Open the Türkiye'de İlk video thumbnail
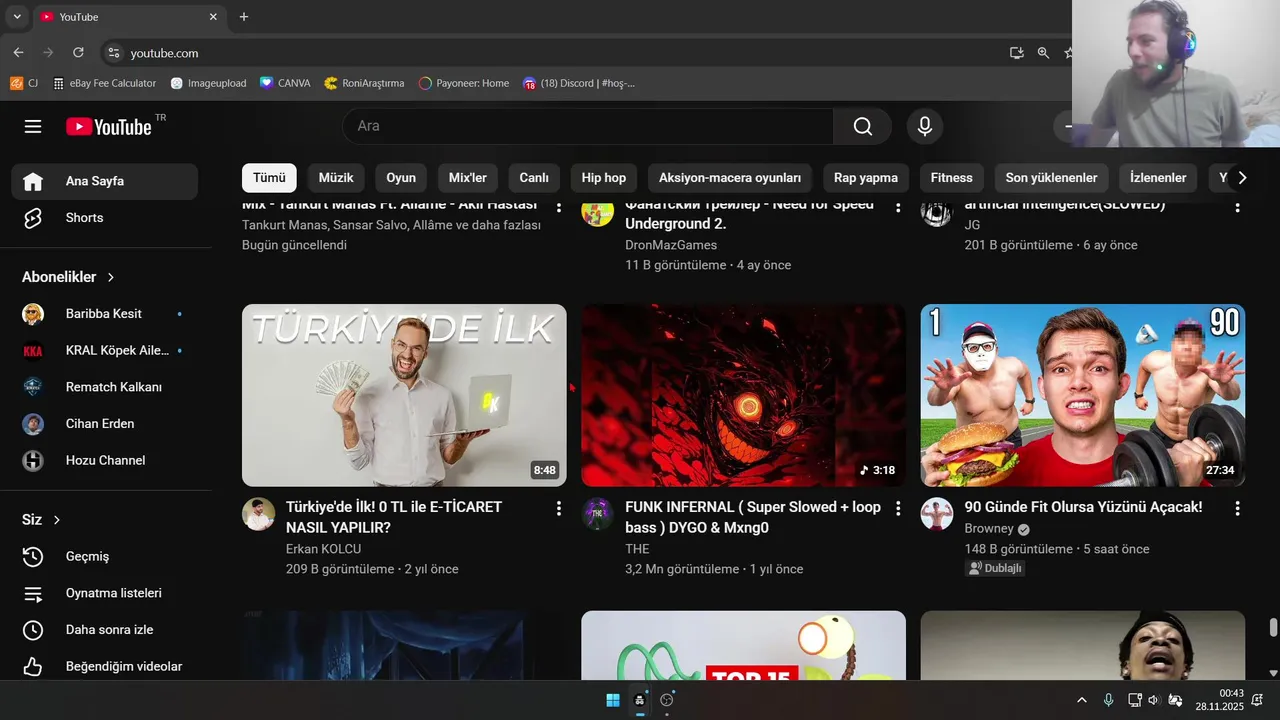1280x720 pixels. pyautogui.click(x=404, y=395)
